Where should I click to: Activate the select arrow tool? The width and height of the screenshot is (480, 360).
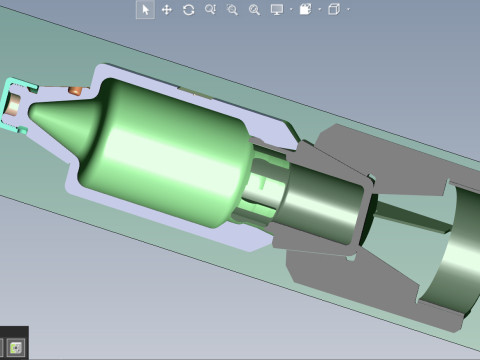coord(145,9)
